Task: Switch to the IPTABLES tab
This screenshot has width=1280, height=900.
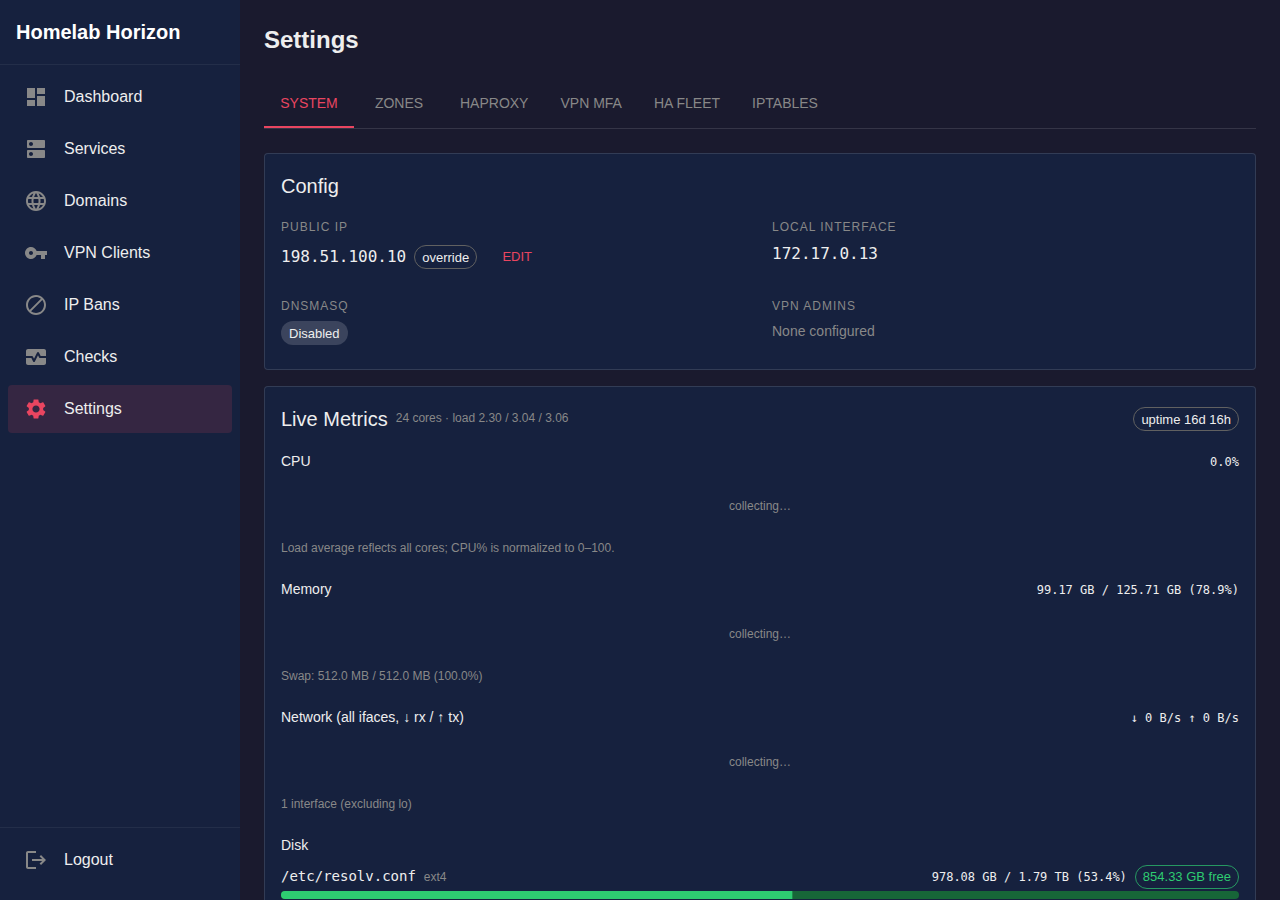Action: pyautogui.click(x=785, y=103)
